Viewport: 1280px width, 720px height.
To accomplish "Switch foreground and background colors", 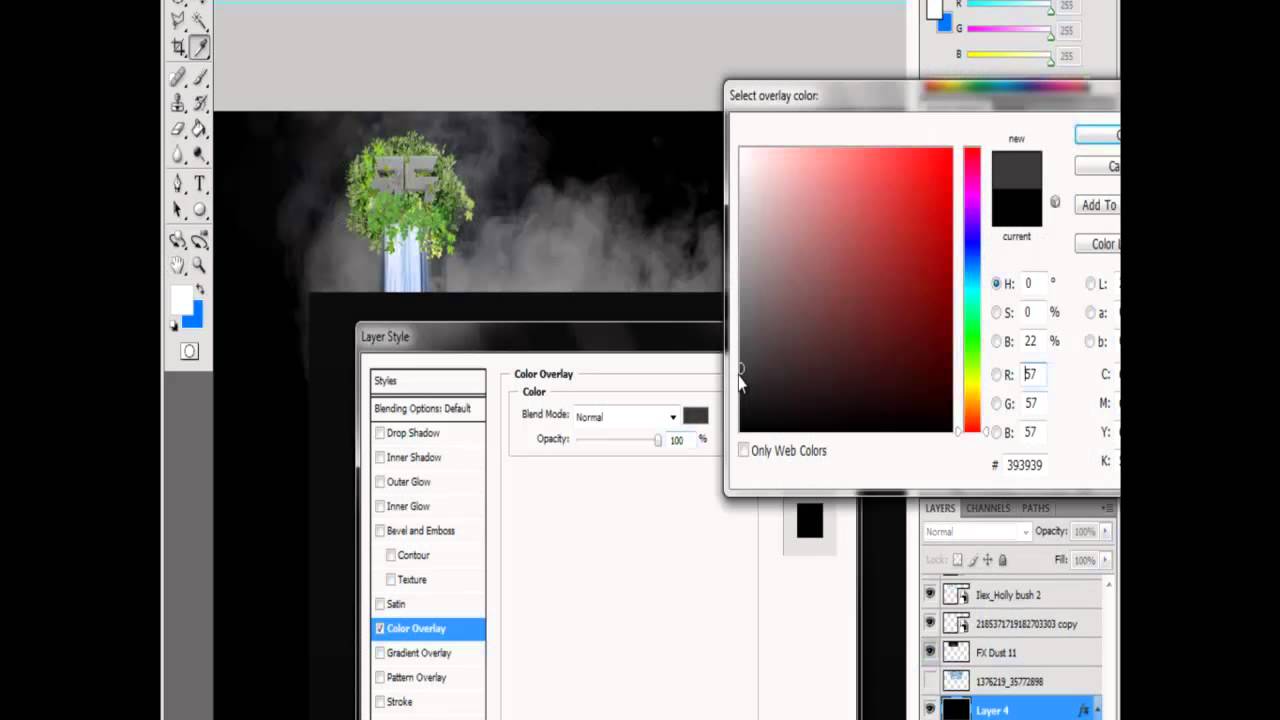I will pyautogui.click(x=198, y=290).
